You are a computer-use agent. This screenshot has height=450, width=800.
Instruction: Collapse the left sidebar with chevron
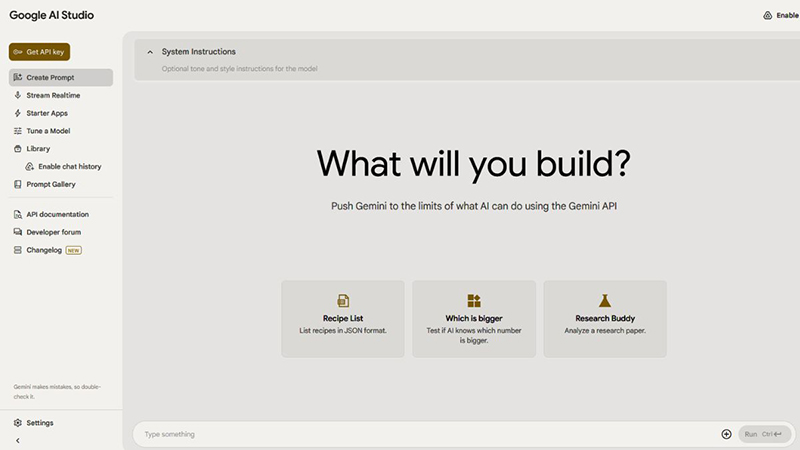click(x=18, y=440)
